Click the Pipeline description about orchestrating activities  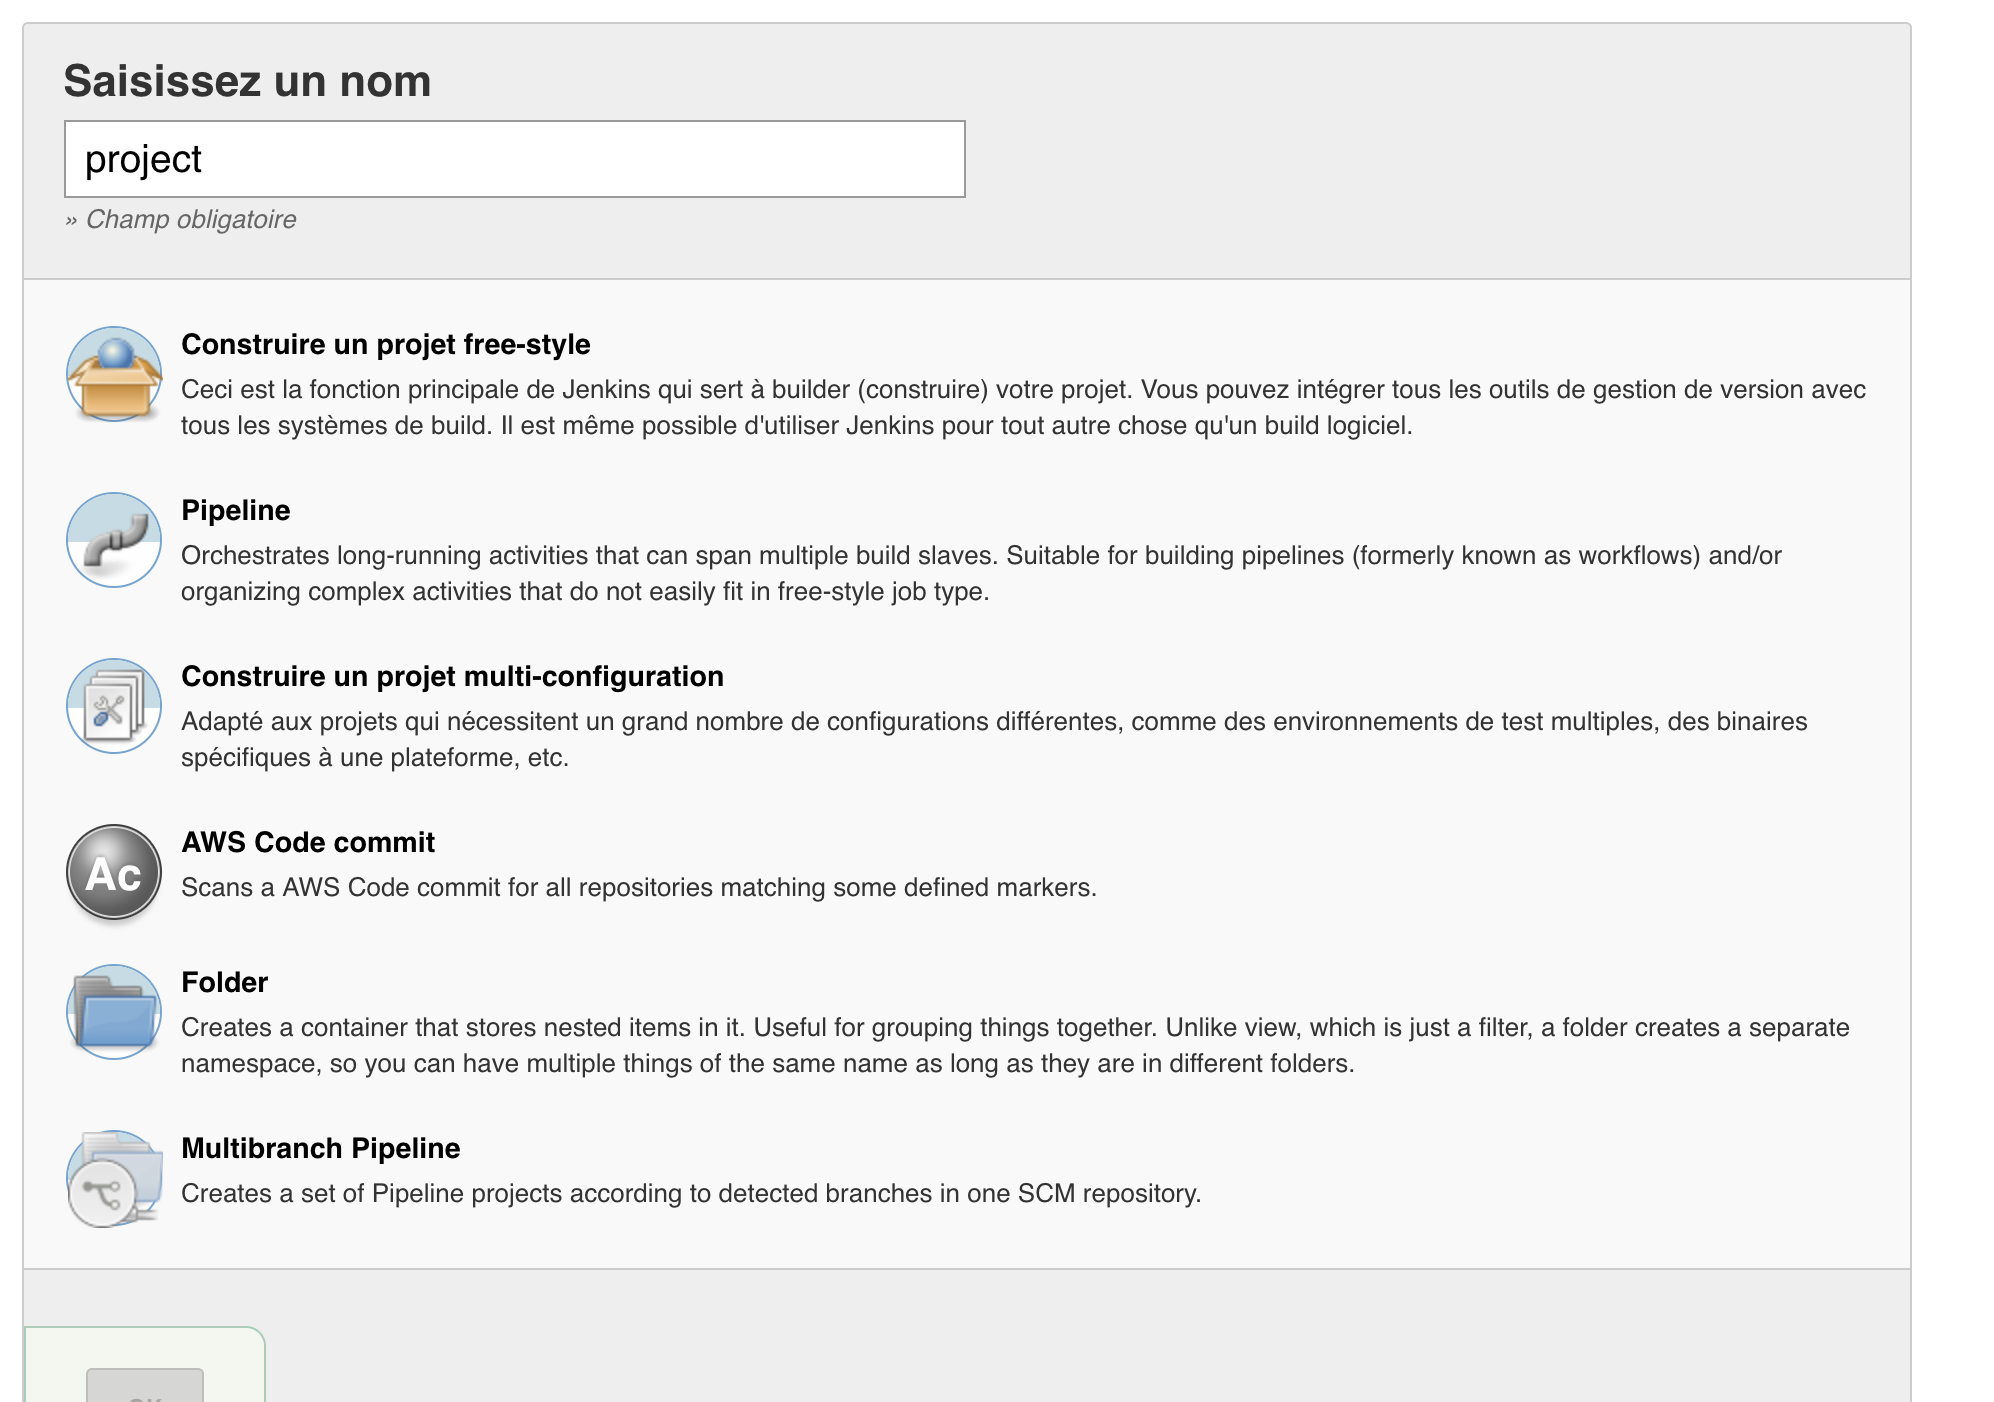(x=980, y=573)
